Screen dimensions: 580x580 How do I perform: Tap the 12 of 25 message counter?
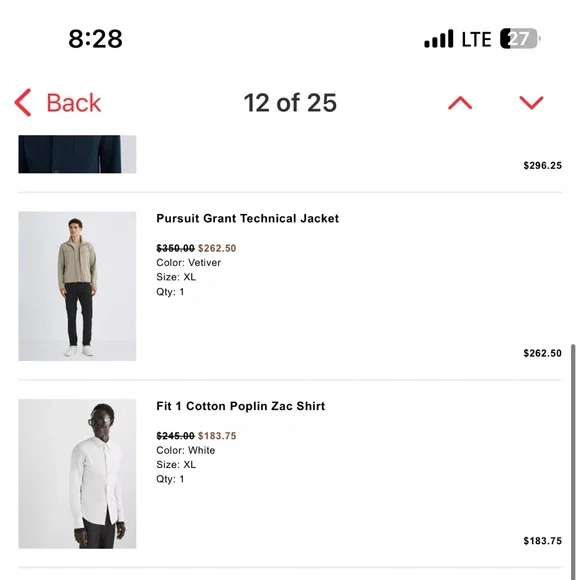(x=290, y=102)
